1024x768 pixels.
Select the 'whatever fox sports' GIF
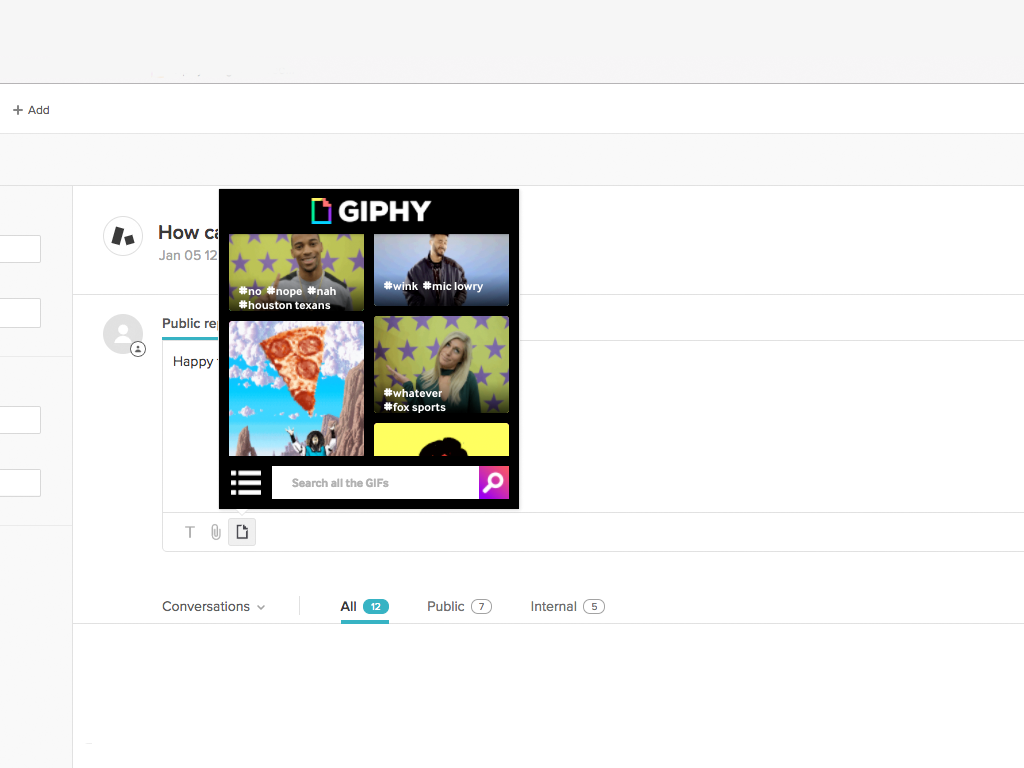441,364
